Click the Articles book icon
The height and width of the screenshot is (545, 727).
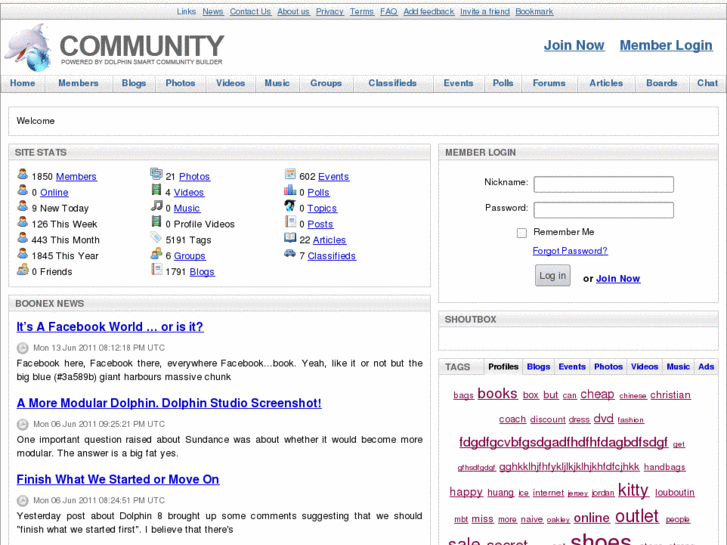point(290,238)
